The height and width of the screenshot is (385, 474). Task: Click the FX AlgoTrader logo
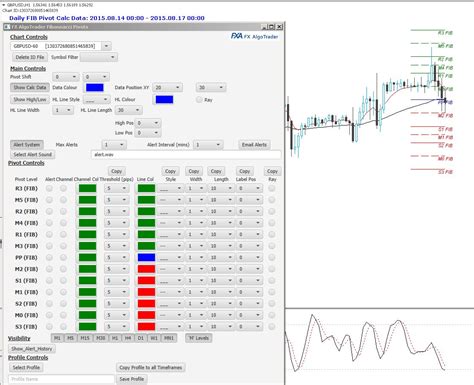254,36
